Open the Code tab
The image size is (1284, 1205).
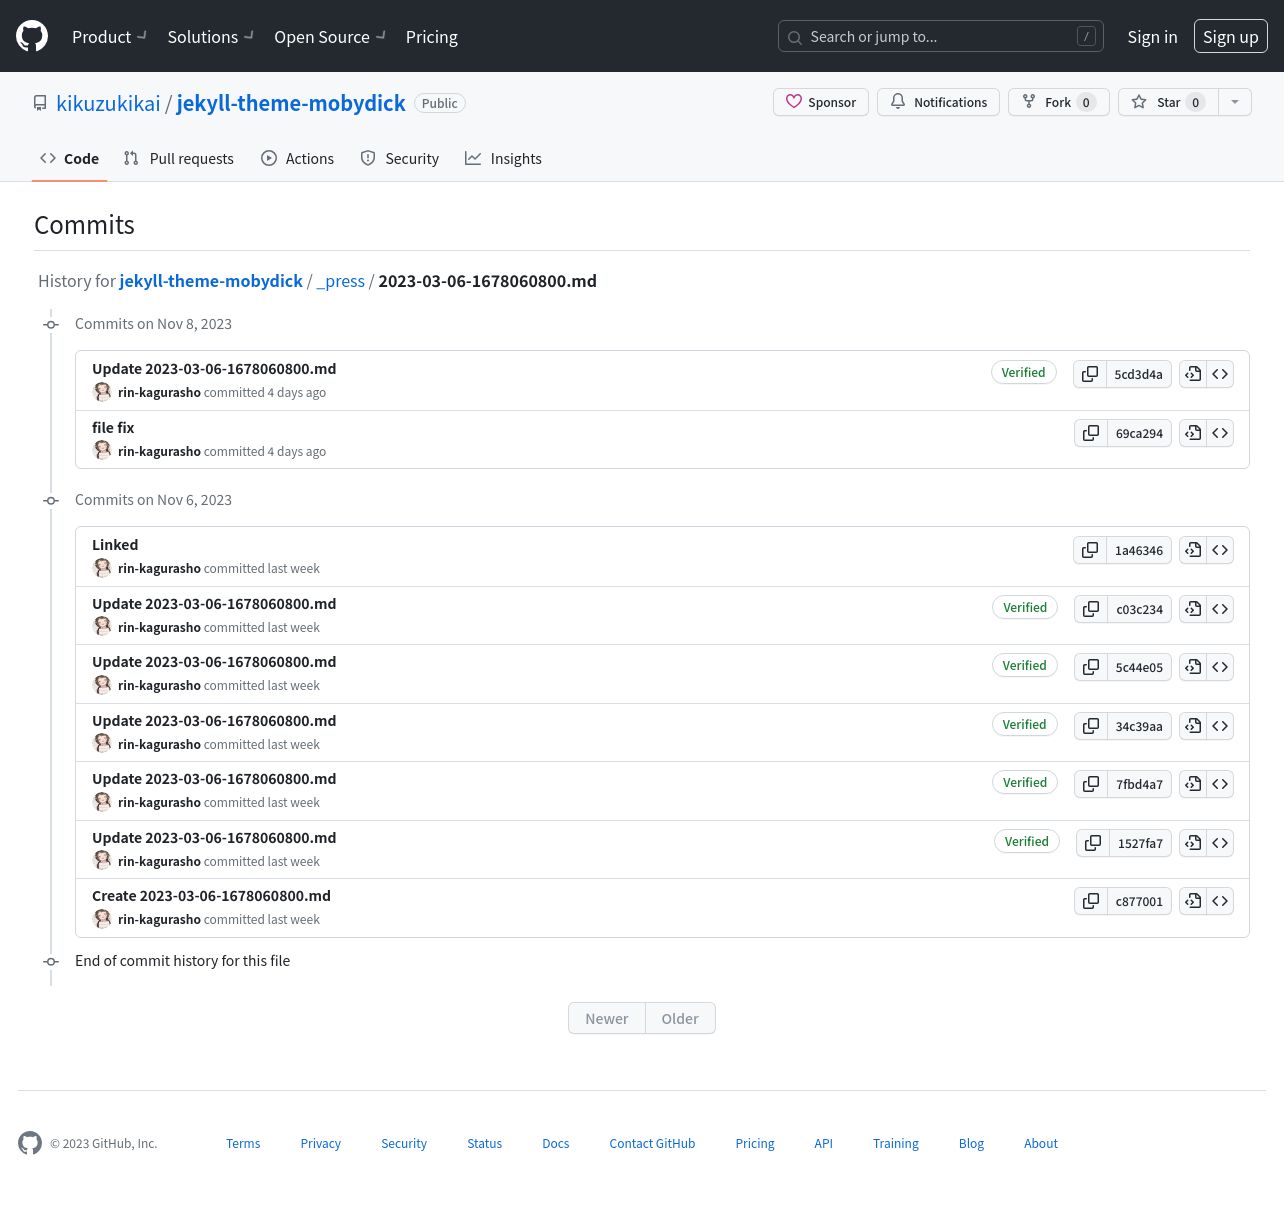69,158
